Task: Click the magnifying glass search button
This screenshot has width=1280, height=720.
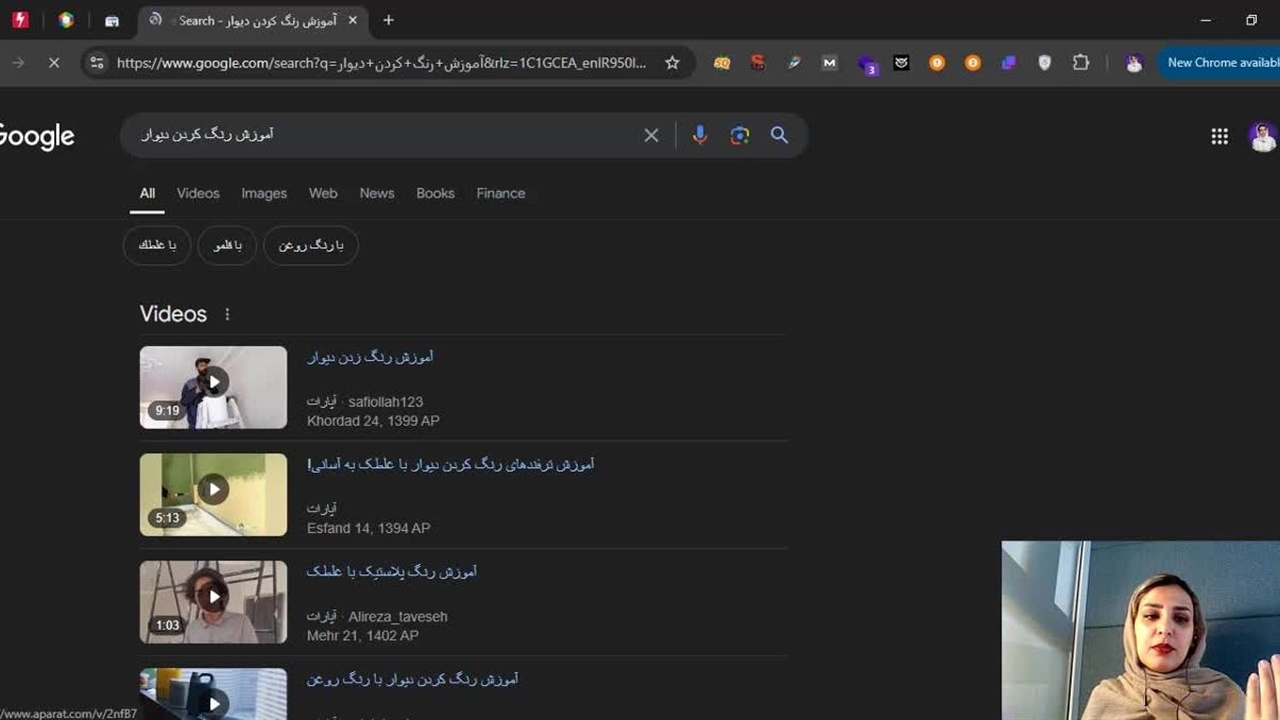Action: 779,135
